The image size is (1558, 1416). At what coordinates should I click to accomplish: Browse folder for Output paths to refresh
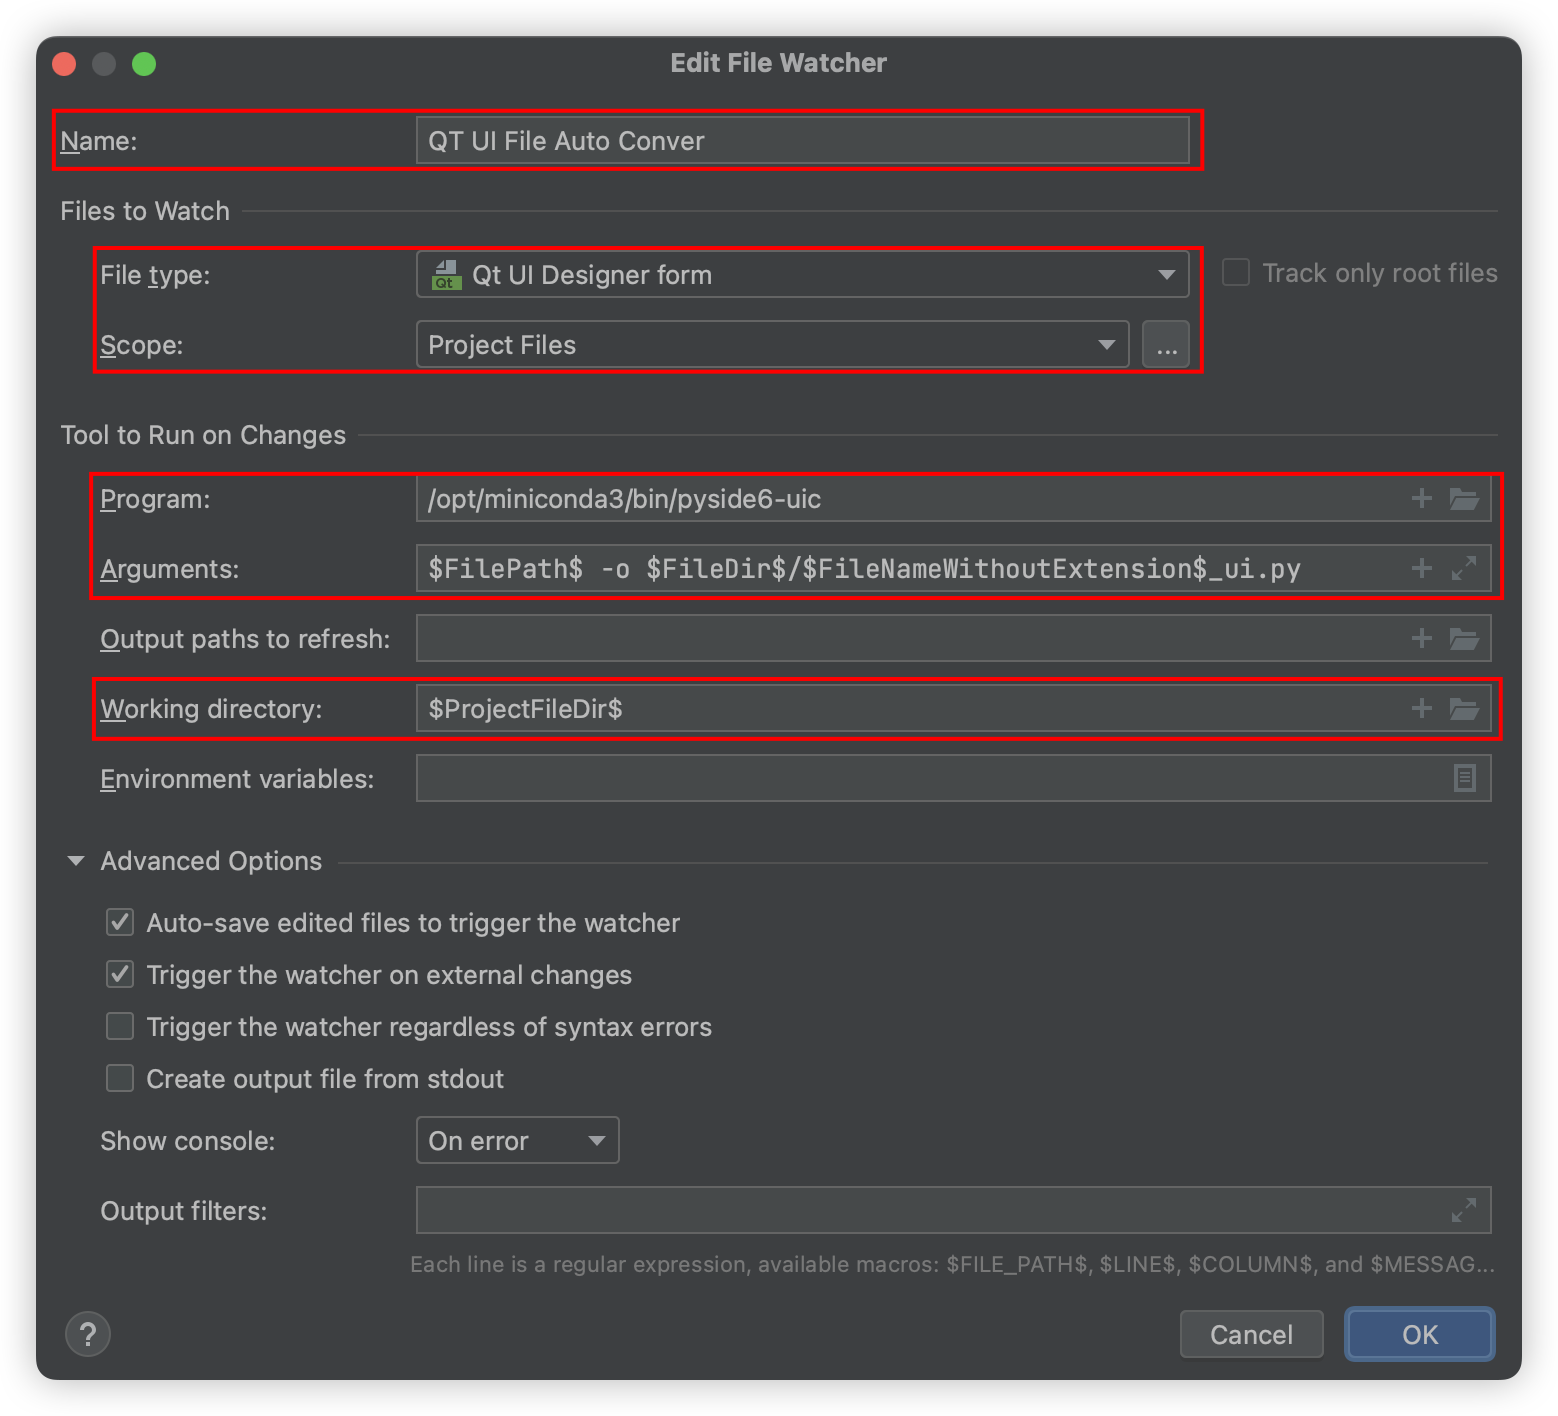pyautogui.click(x=1464, y=639)
